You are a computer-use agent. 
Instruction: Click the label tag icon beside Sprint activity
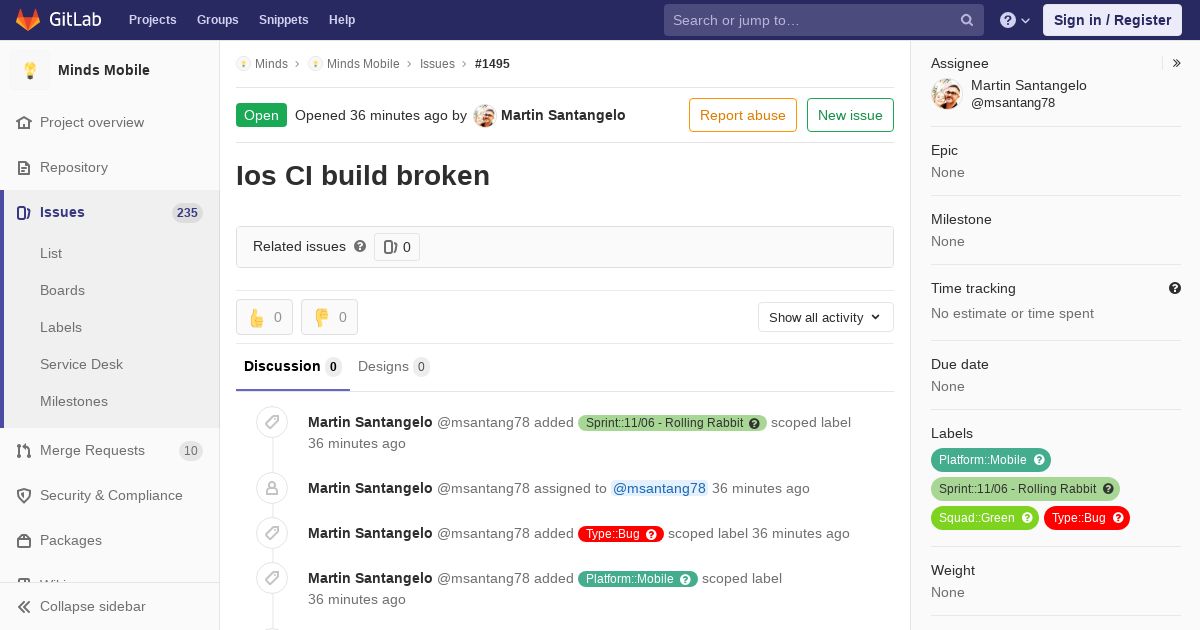pyautogui.click(x=272, y=422)
